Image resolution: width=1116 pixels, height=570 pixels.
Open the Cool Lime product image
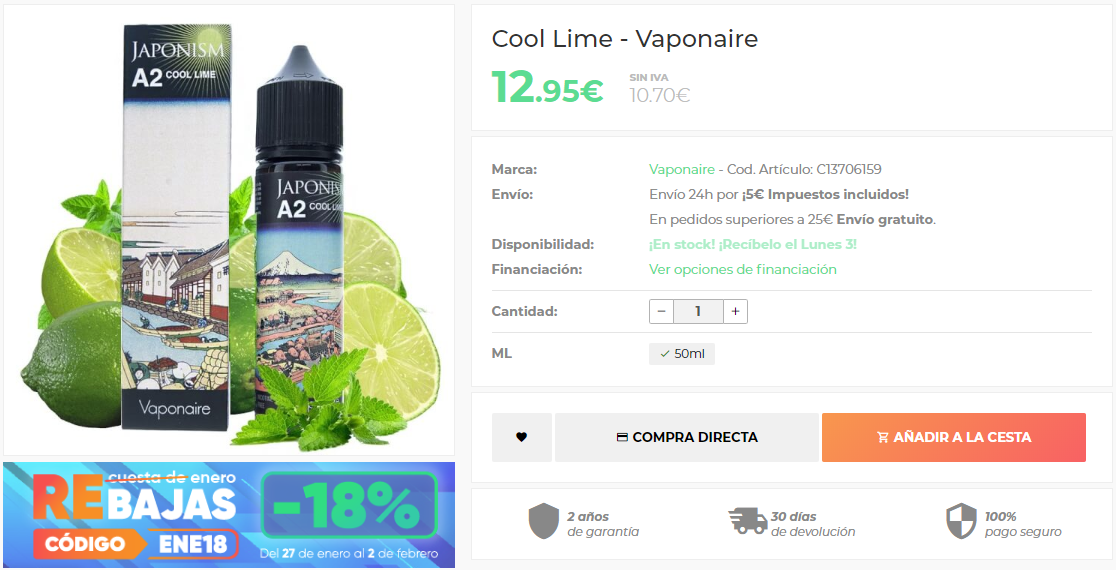point(228,230)
